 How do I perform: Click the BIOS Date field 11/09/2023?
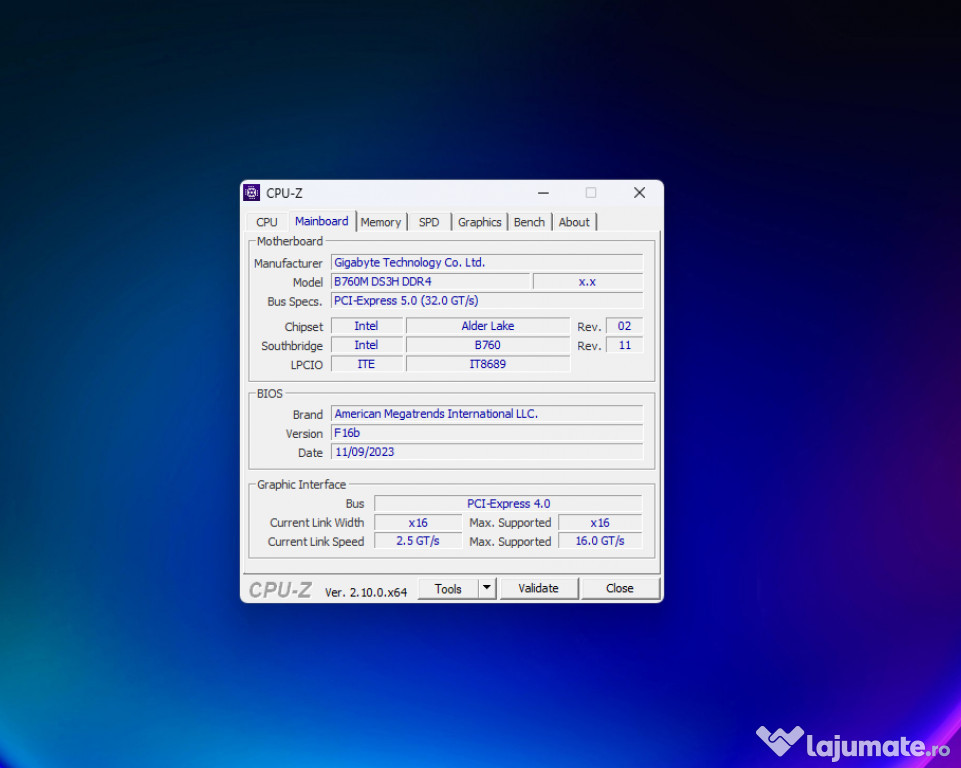(x=486, y=452)
